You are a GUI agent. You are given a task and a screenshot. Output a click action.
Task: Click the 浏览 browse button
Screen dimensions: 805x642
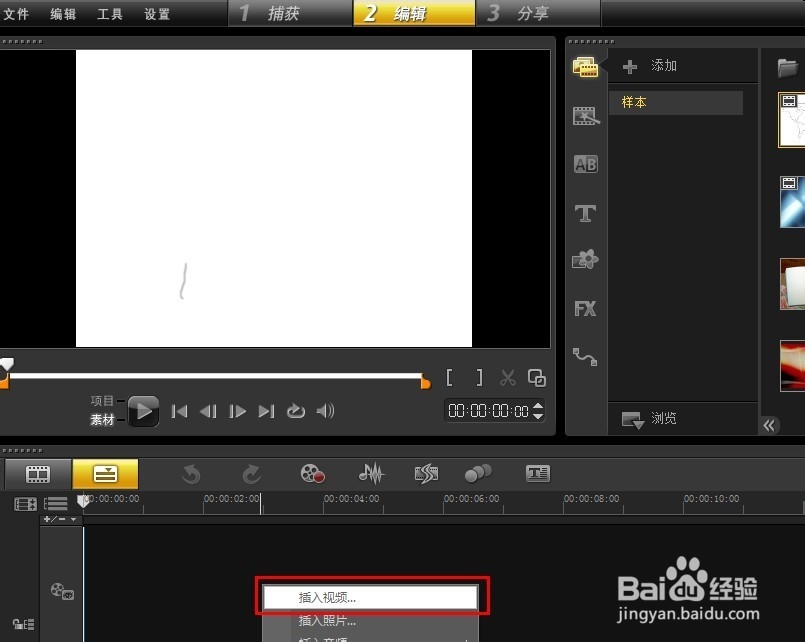point(649,419)
